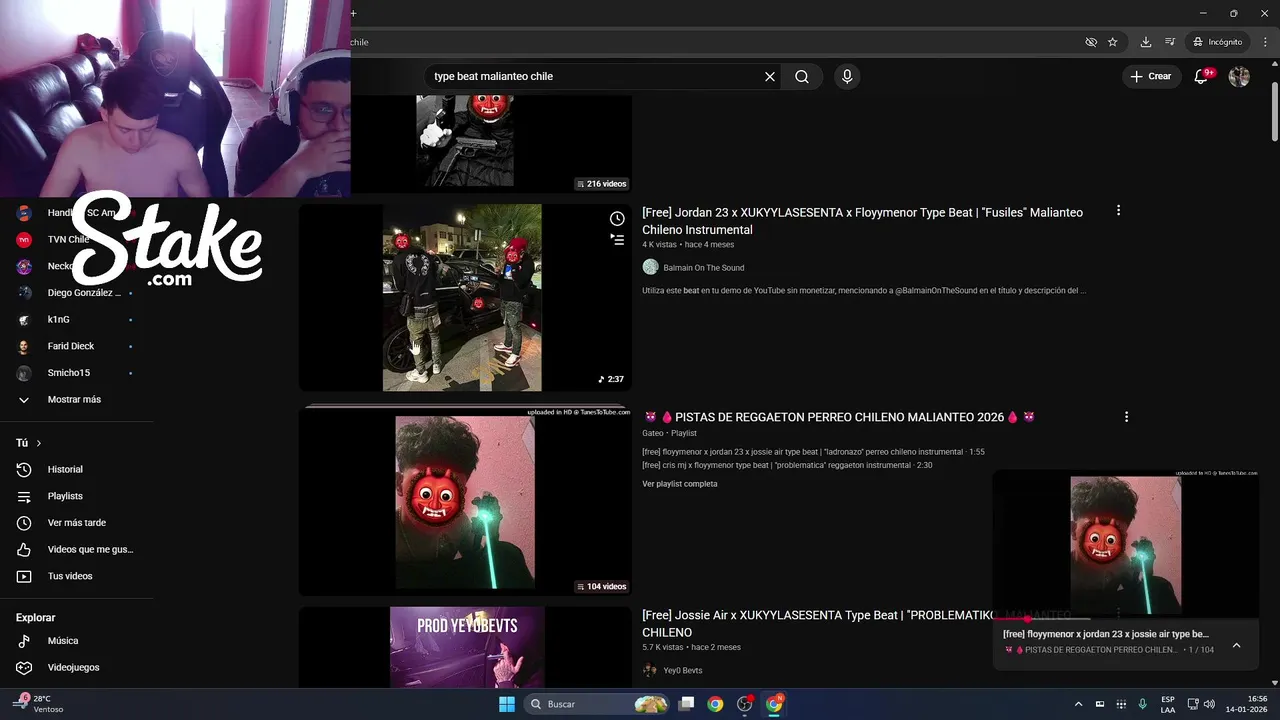Open the YouTube notifications bell

[1203, 76]
